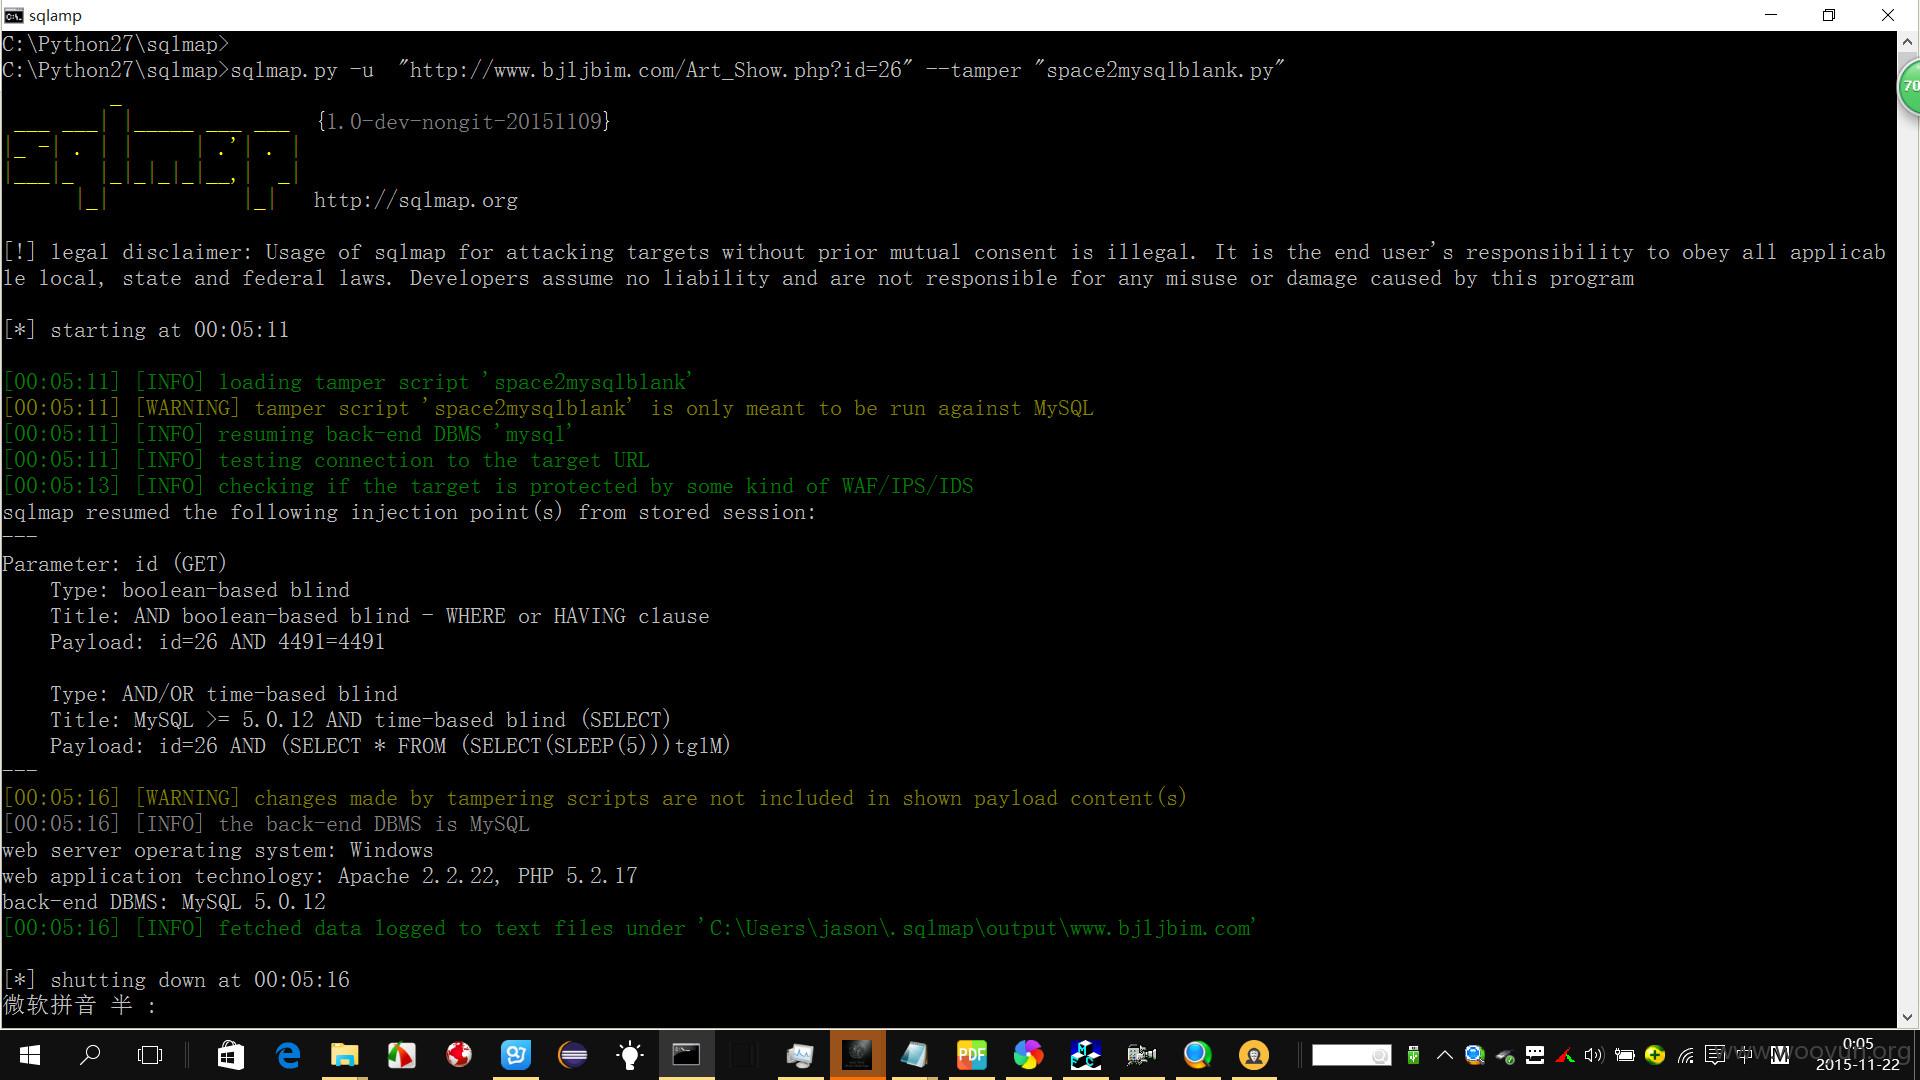Open Microsoft Edge browser
This screenshot has width=1920, height=1080.
(x=288, y=1055)
